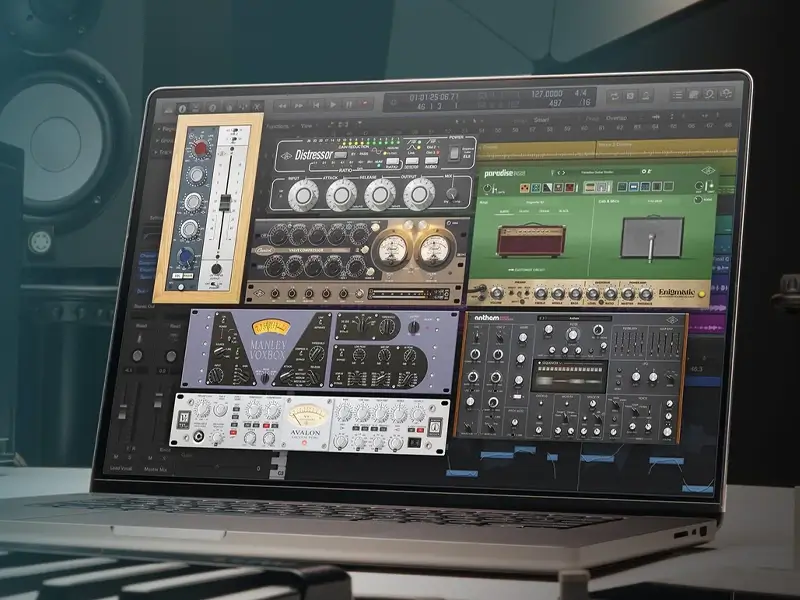Viewport: 800px width, 600px height.
Task: Flip the topmost toggle switch on the channel strip
Action: coord(233,131)
